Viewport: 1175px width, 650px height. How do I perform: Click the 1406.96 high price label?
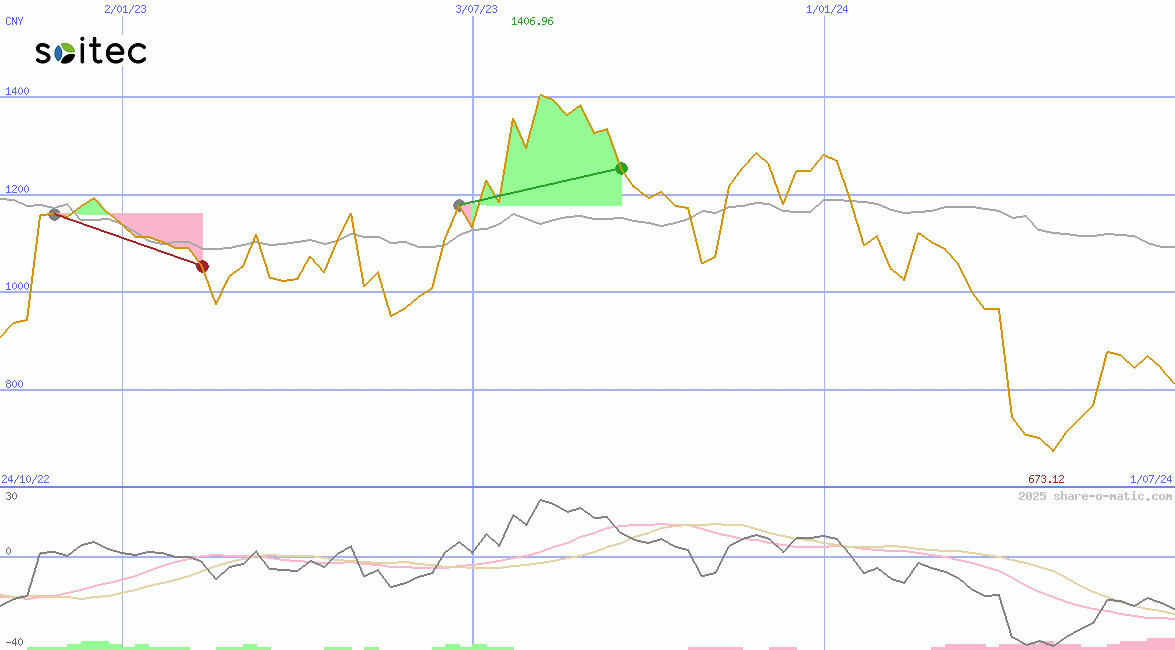click(532, 21)
